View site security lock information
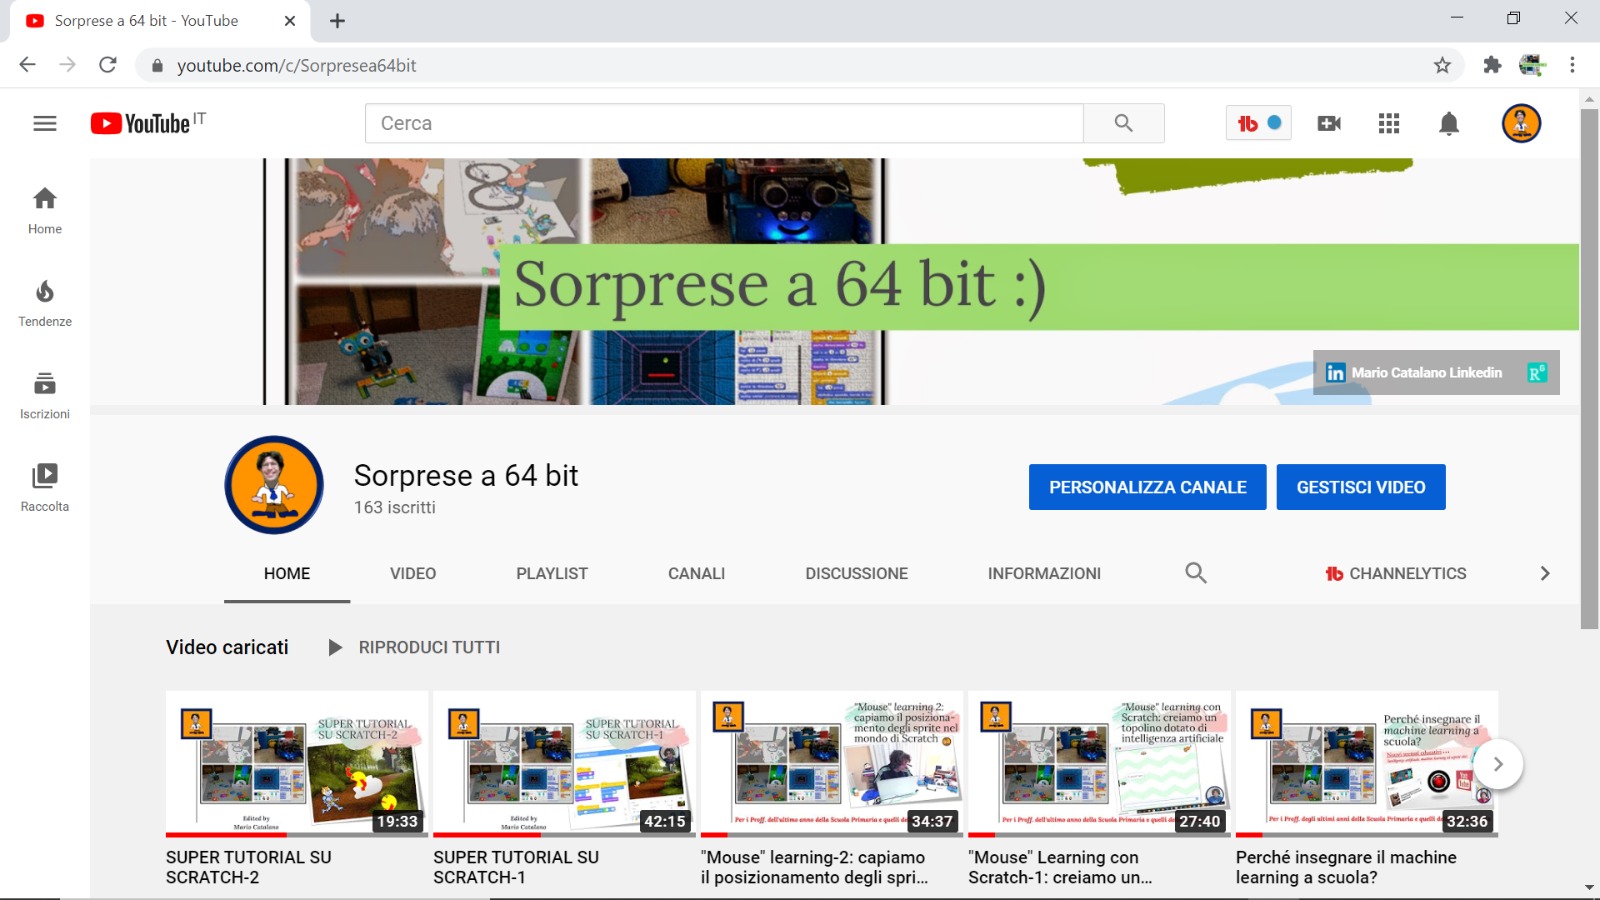Viewport: 1600px width, 900px height. tap(157, 65)
